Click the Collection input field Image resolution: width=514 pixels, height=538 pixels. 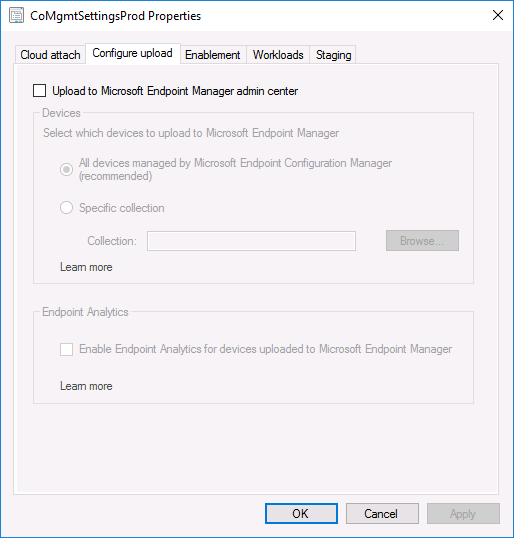(251, 241)
